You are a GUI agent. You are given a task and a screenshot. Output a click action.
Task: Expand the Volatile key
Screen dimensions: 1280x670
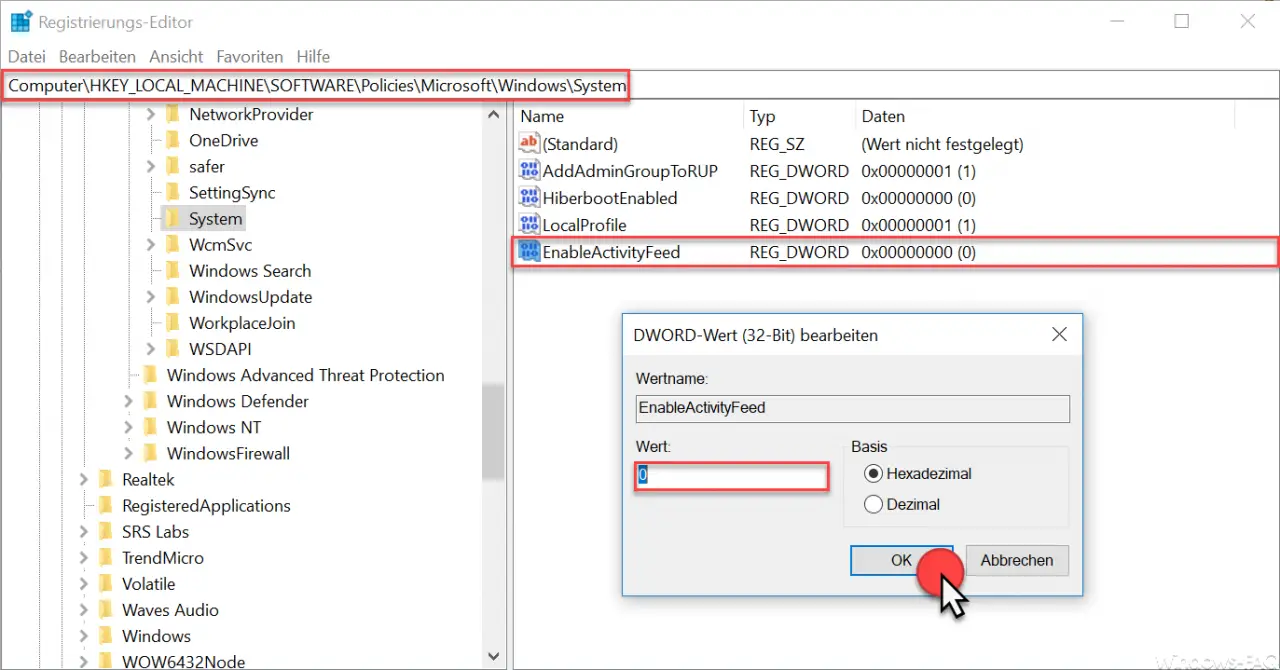(x=83, y=583)
